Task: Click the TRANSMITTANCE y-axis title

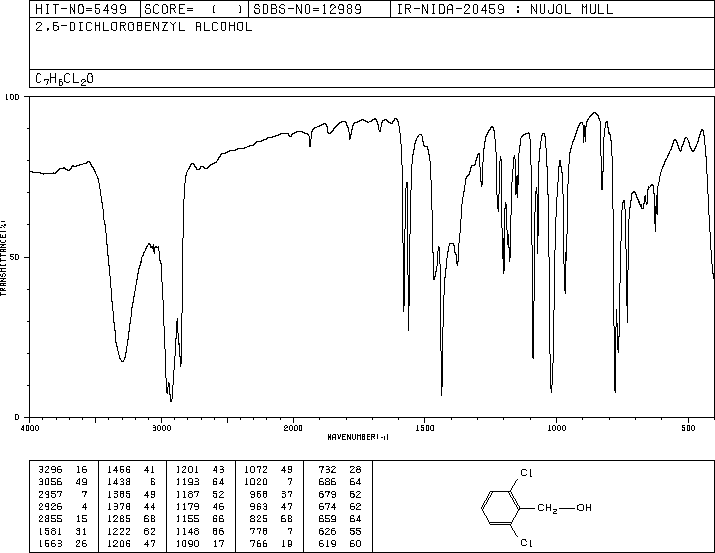Action: 3,258
